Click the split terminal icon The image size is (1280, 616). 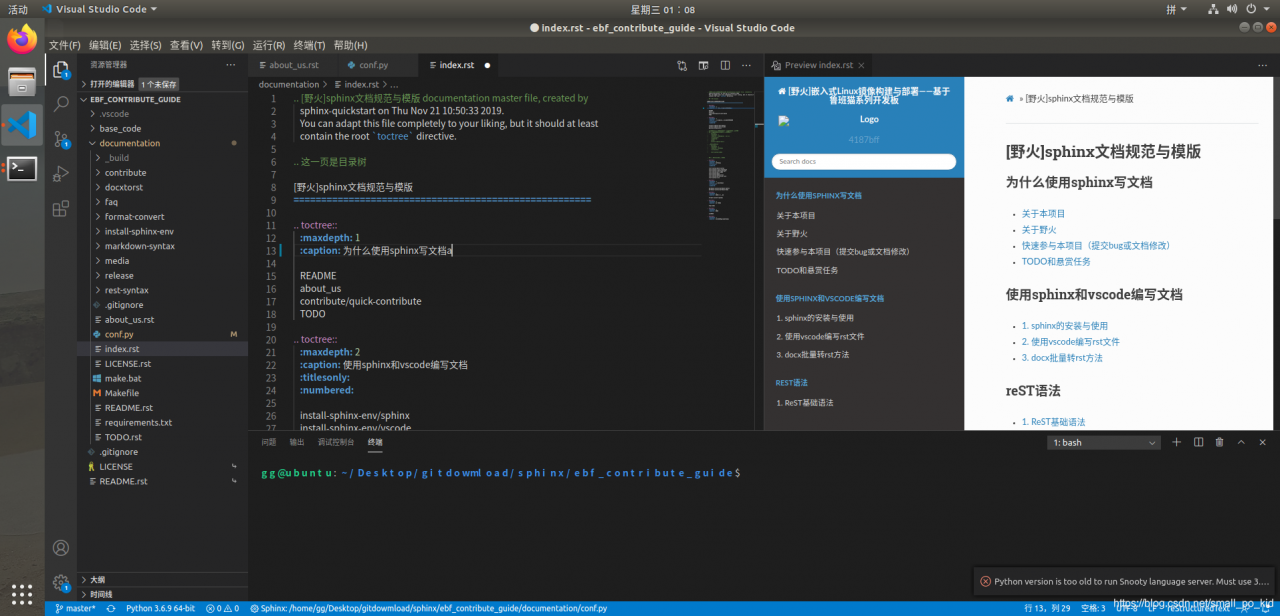coord(1198,442)
